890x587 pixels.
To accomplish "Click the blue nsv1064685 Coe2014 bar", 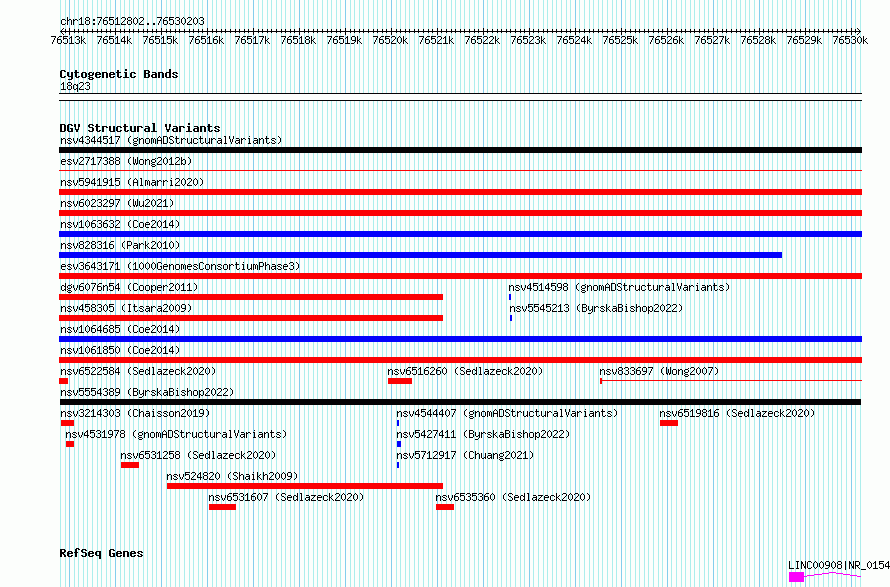I will tap(460, 339).
